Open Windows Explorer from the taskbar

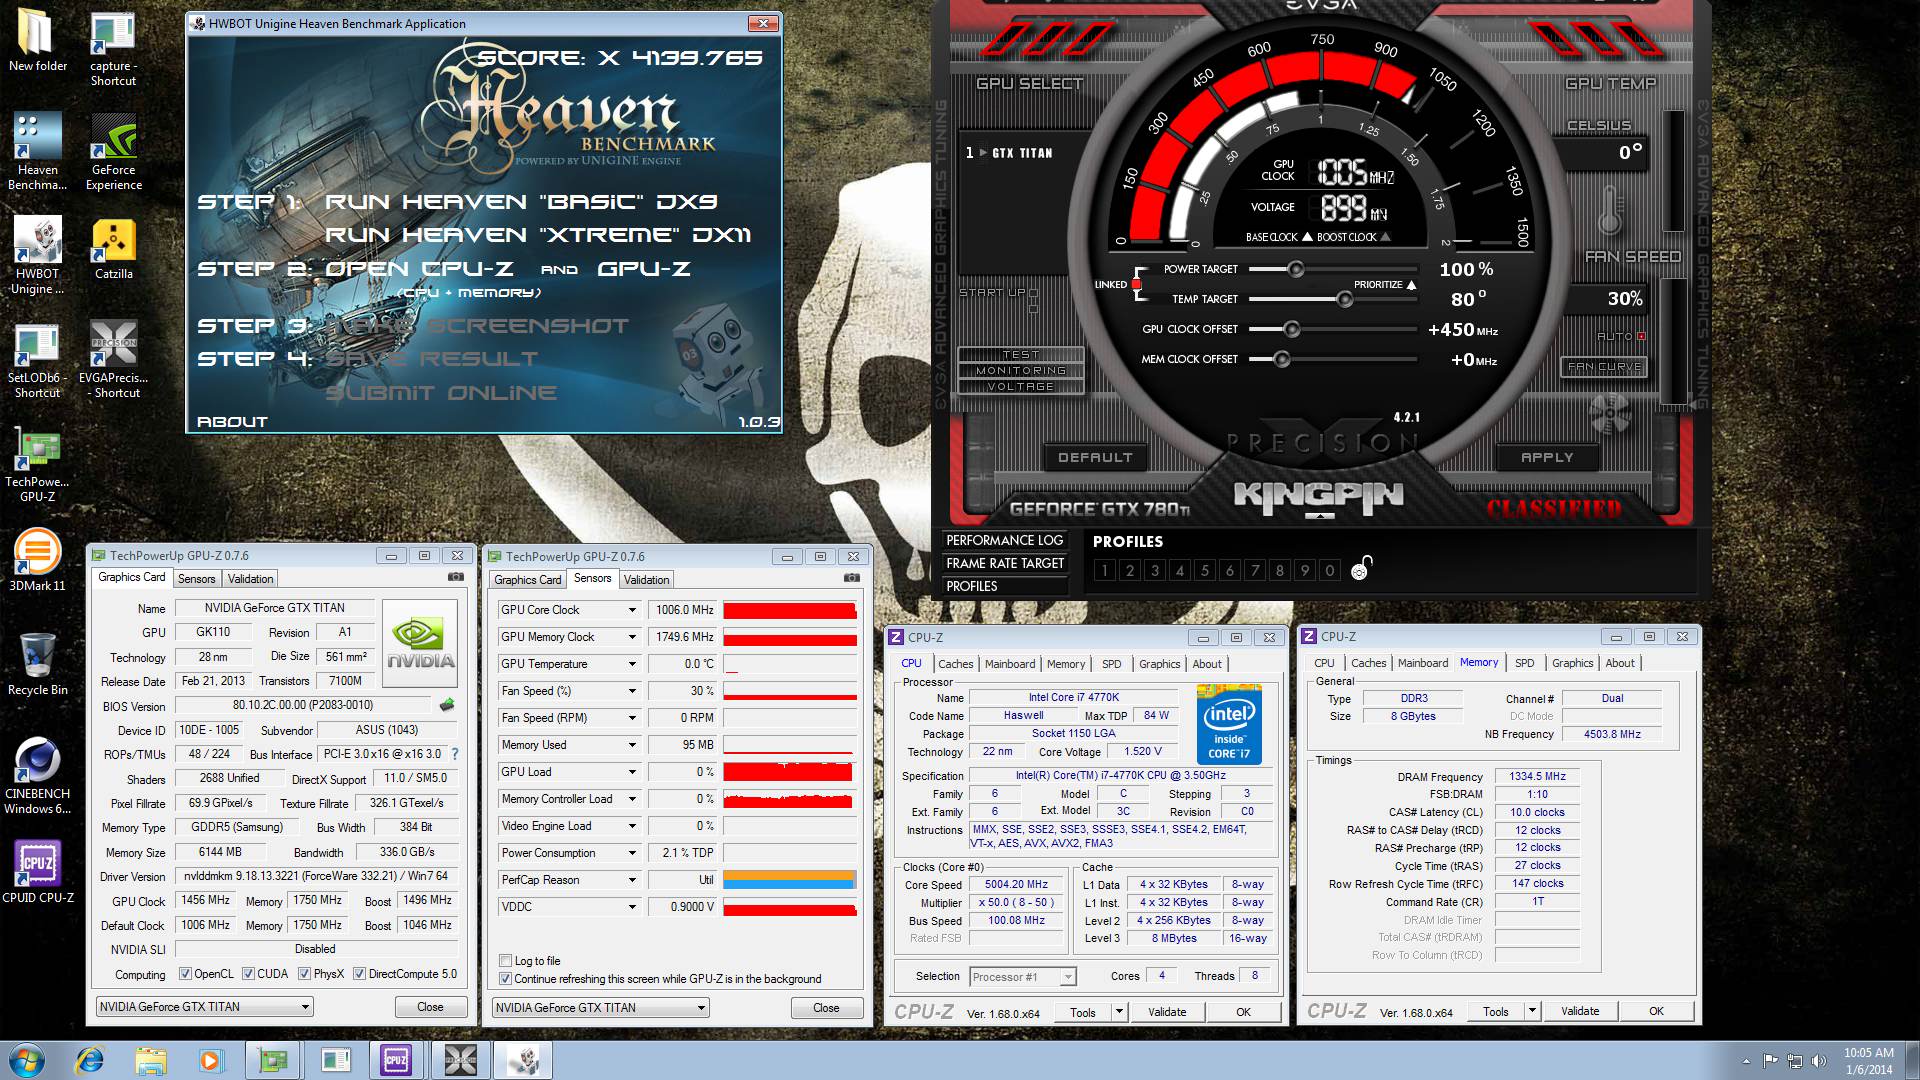pyautogui.click(x=151, y=1060)
